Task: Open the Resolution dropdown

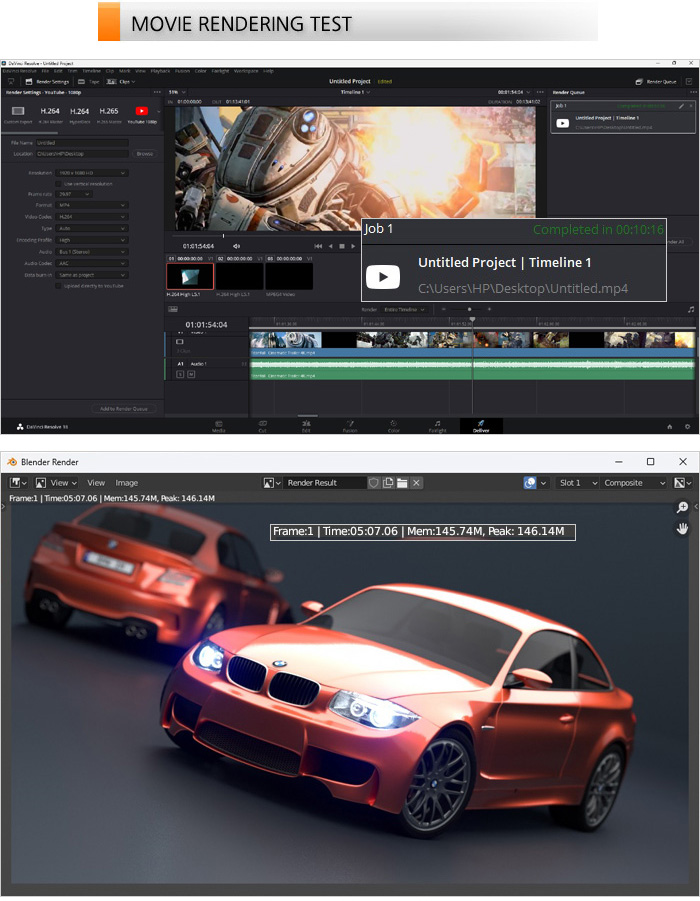Action: pos(92,172)
